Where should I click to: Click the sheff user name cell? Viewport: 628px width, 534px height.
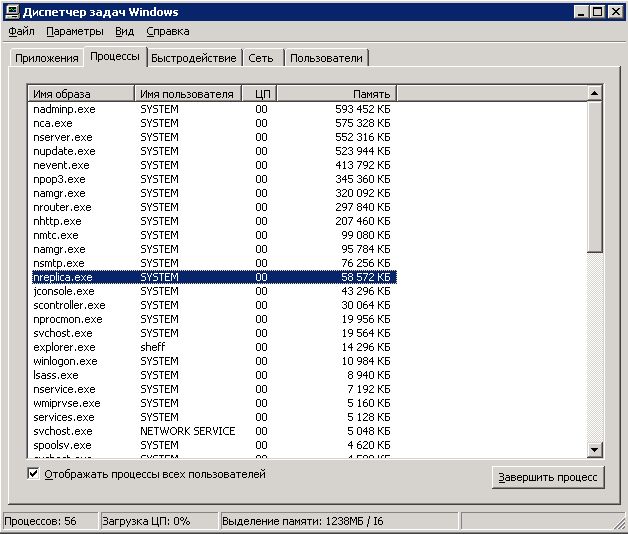[153, 347]
